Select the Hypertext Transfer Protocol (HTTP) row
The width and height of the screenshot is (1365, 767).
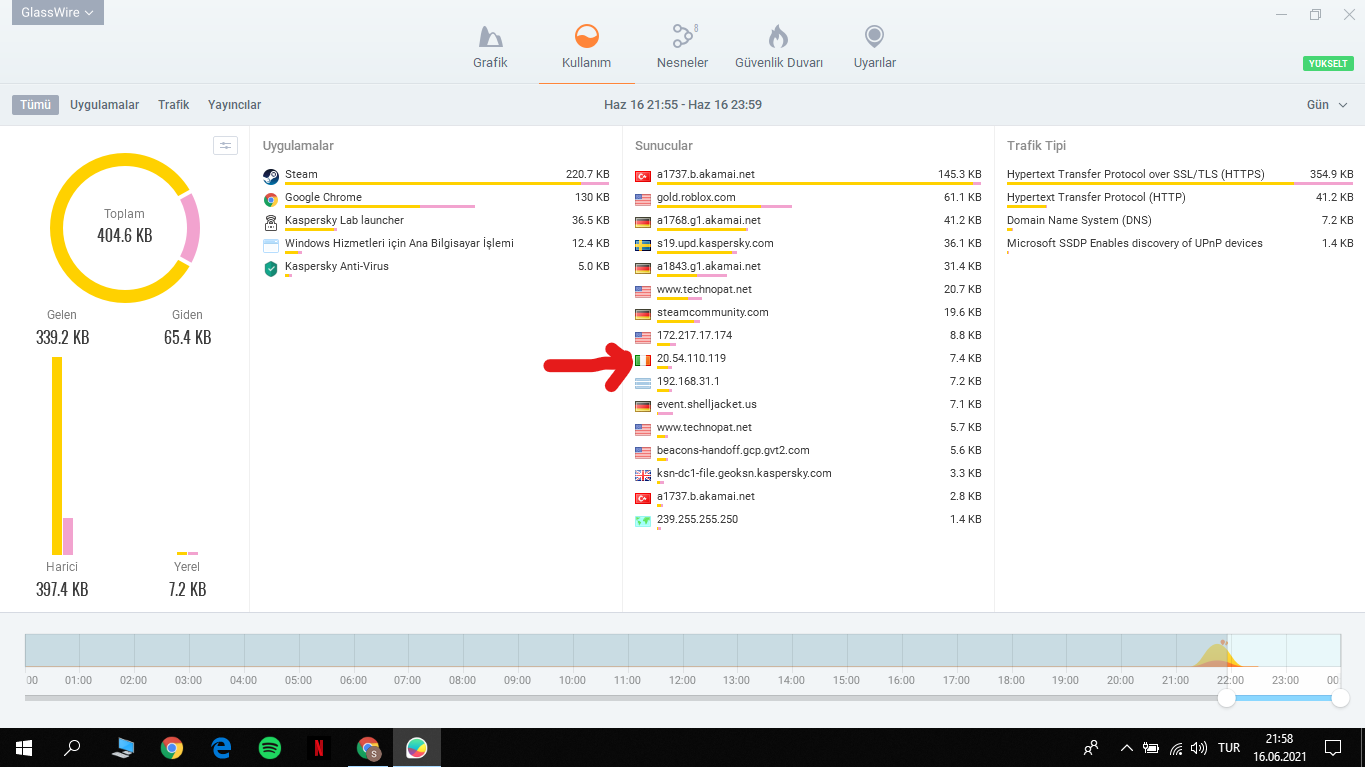coord(1180,199)
